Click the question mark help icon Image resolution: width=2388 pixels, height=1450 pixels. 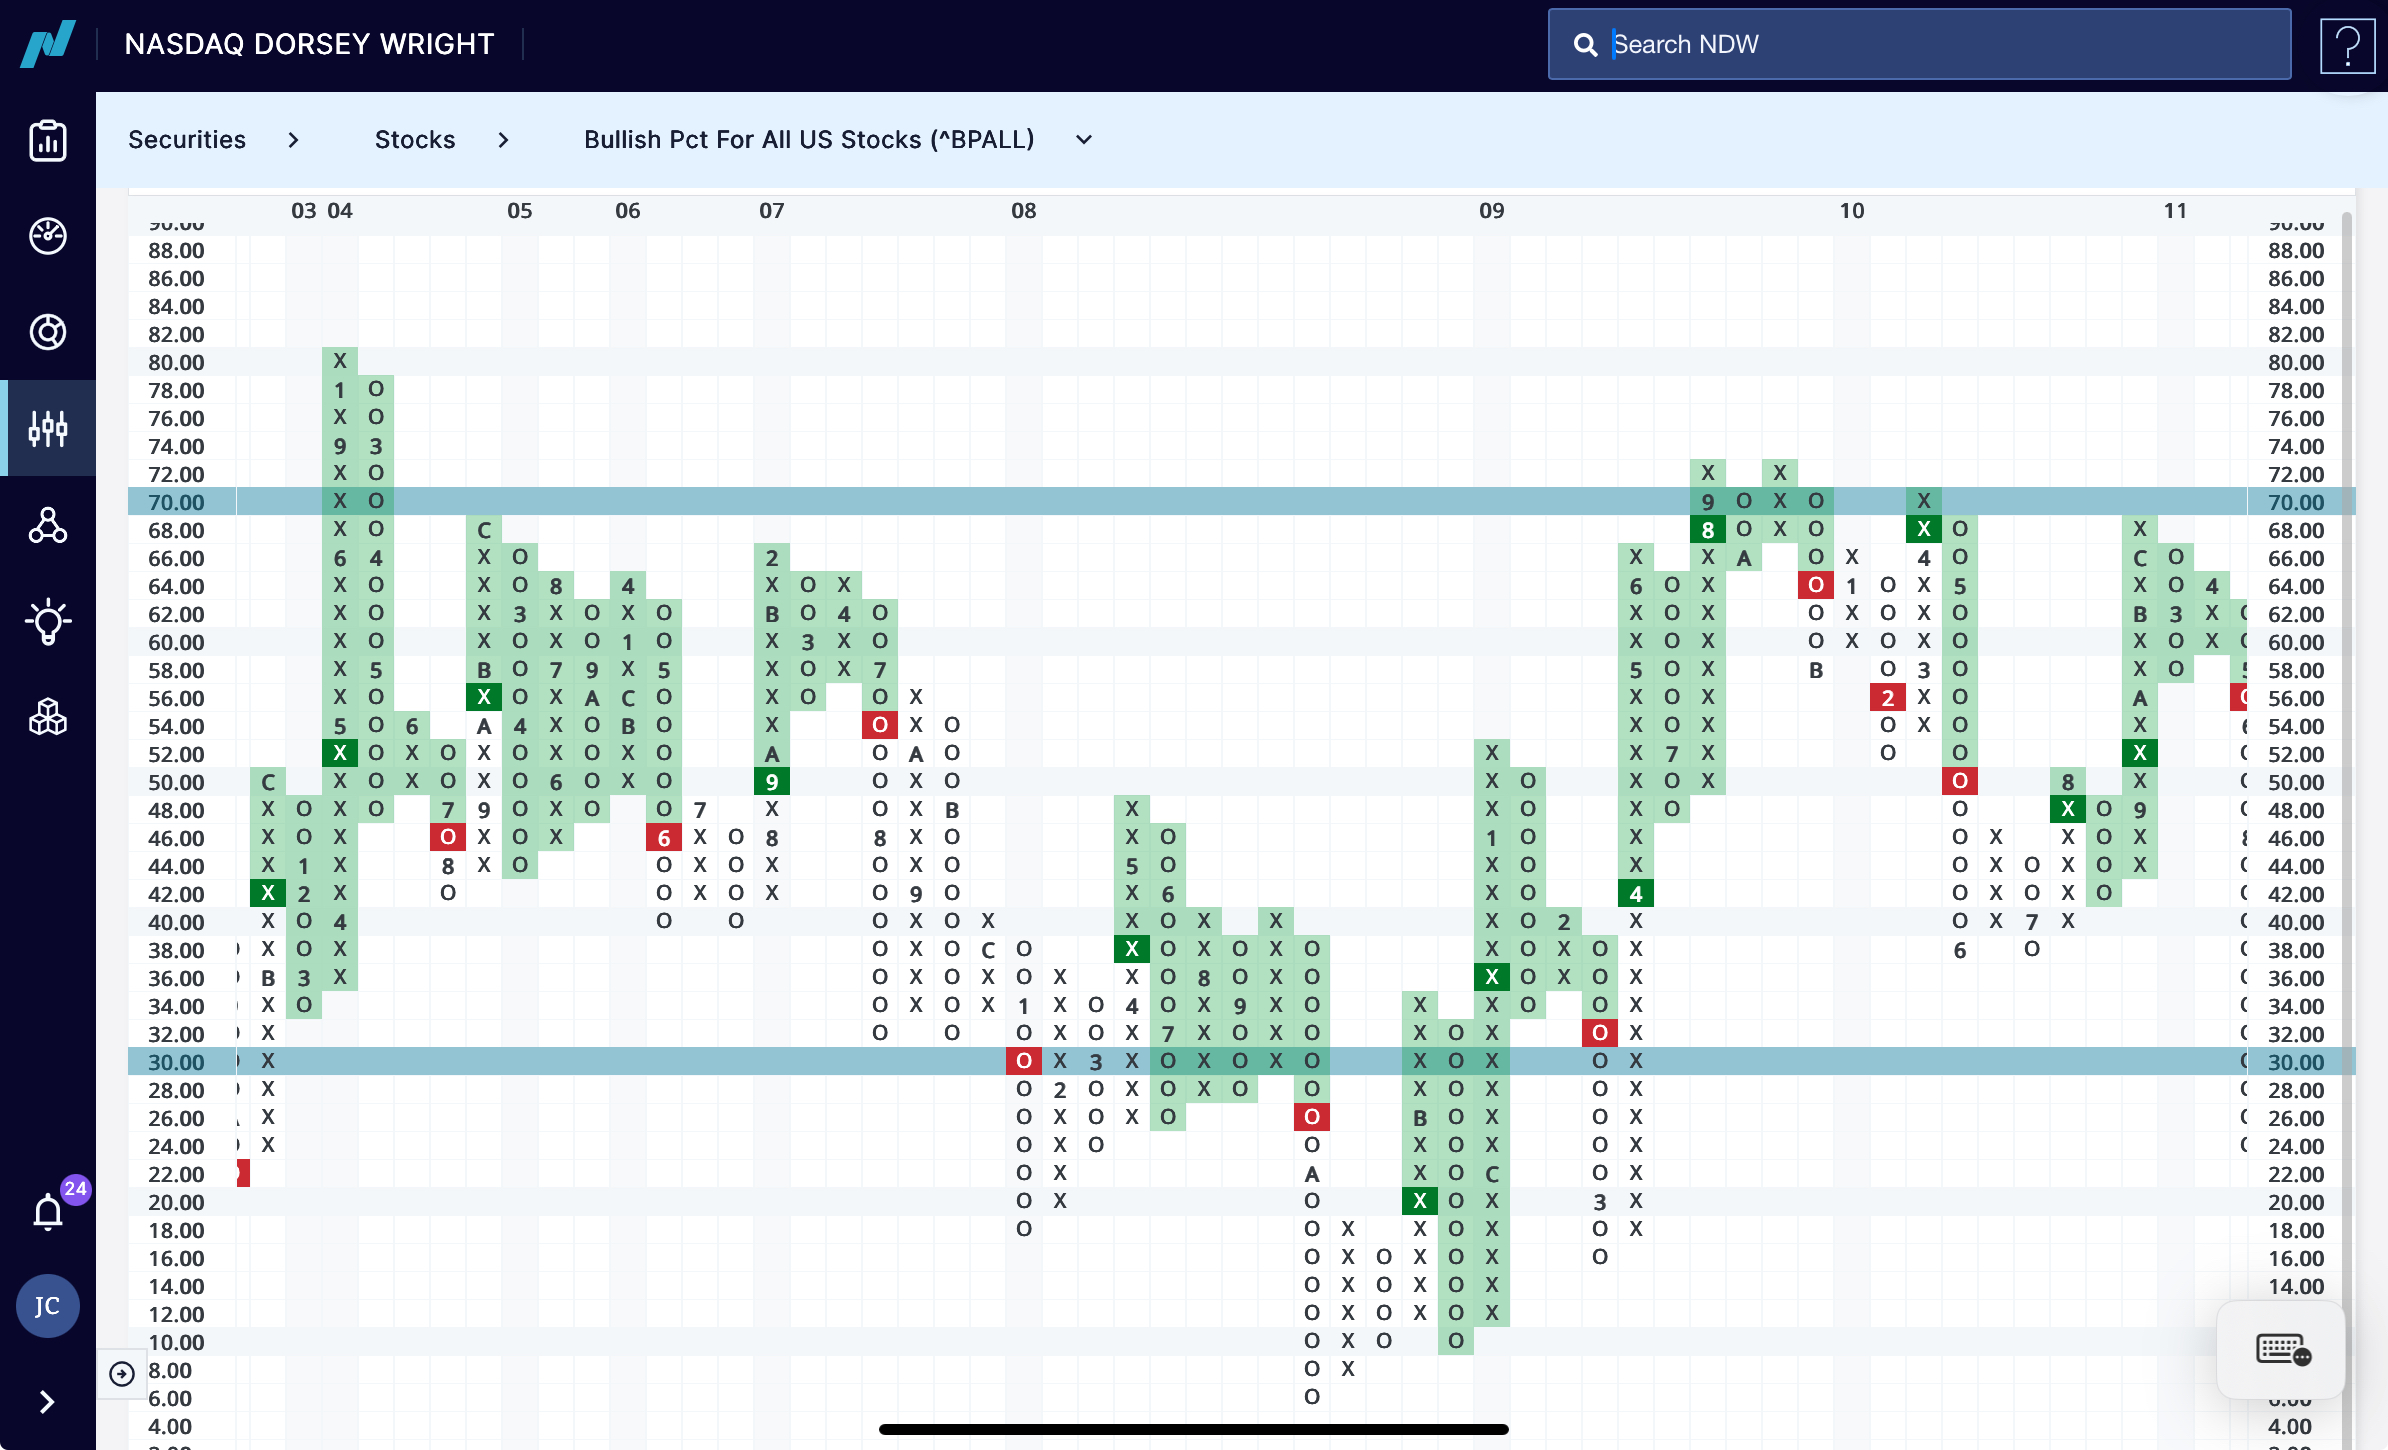pos(2346,45)
